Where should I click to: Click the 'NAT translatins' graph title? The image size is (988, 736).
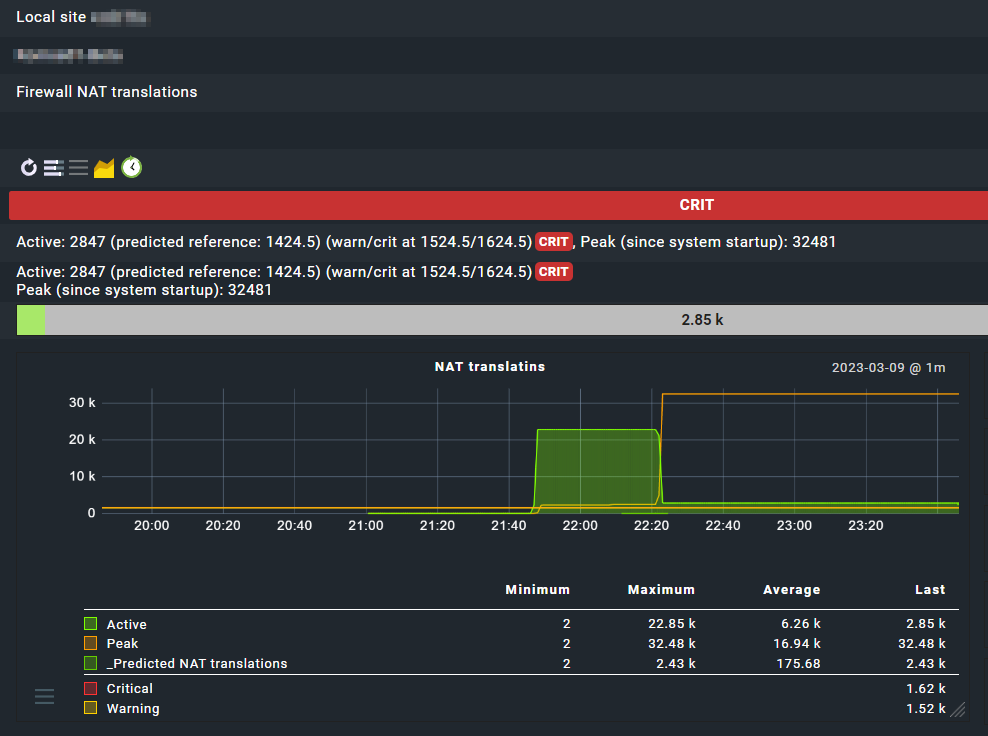(490, 367)
